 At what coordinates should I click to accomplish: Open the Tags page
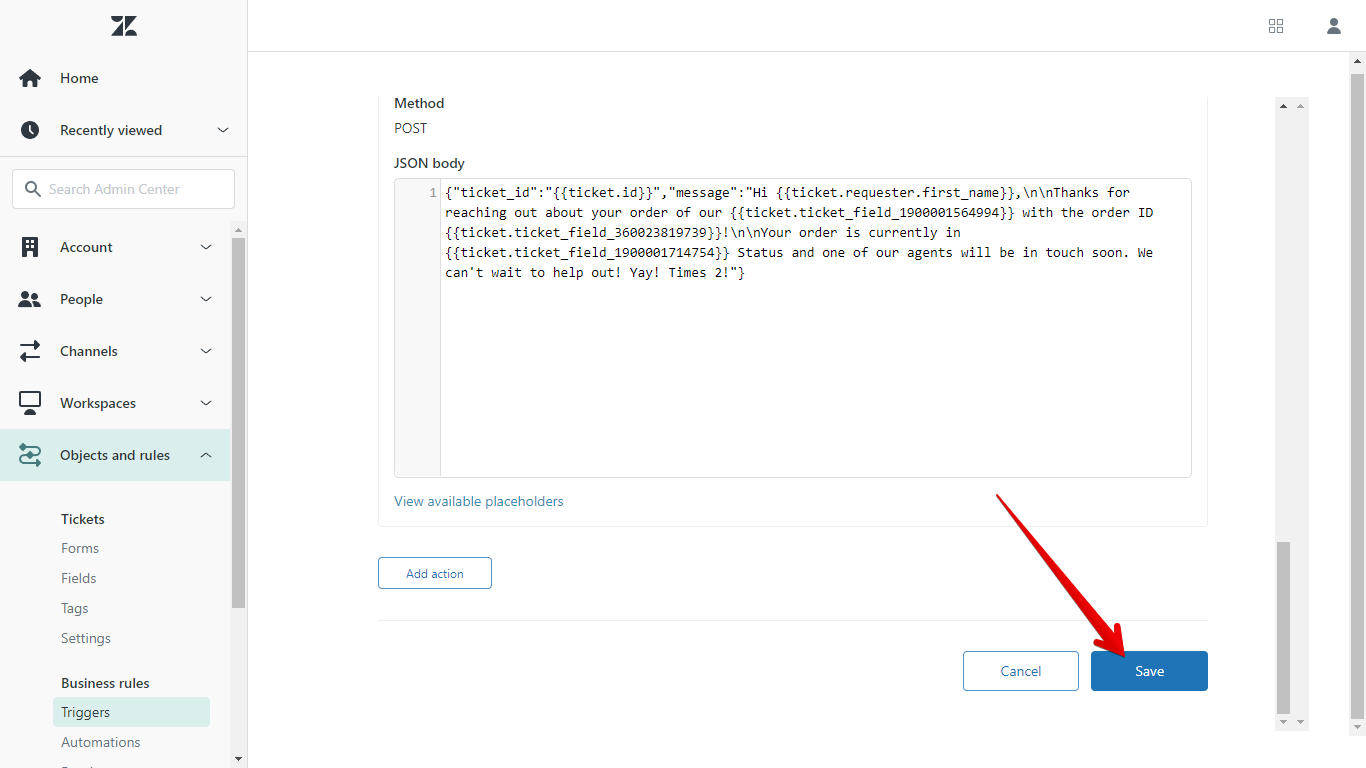click(x=75, y=608)
